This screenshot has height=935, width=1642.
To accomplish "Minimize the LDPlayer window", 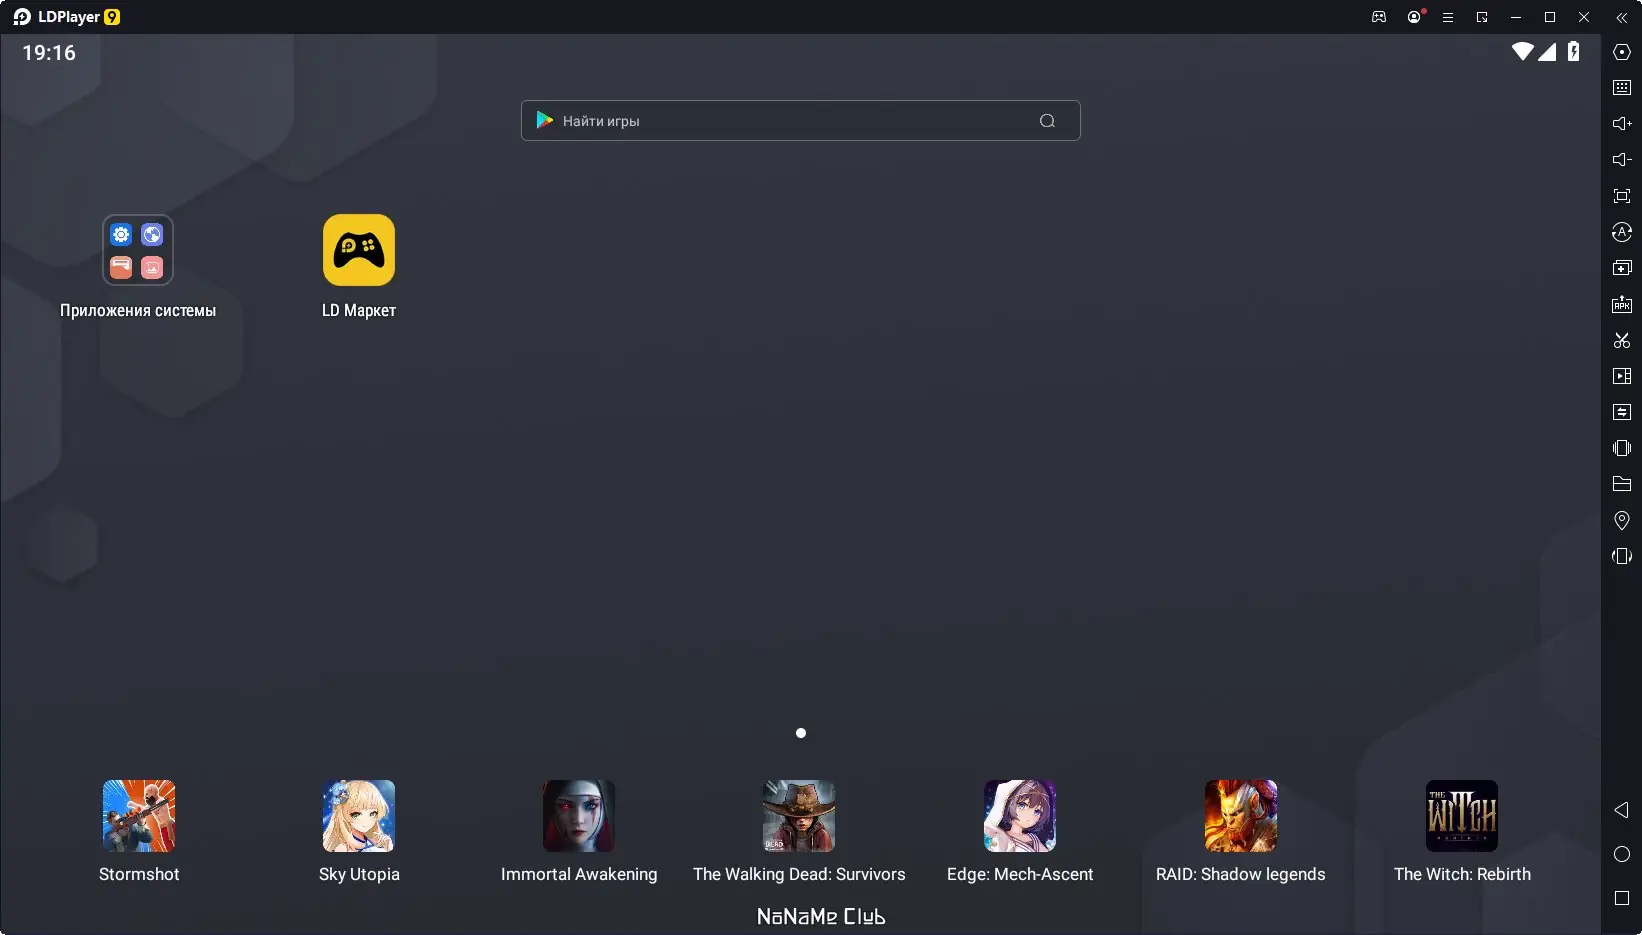I will tap(1516, 17).
